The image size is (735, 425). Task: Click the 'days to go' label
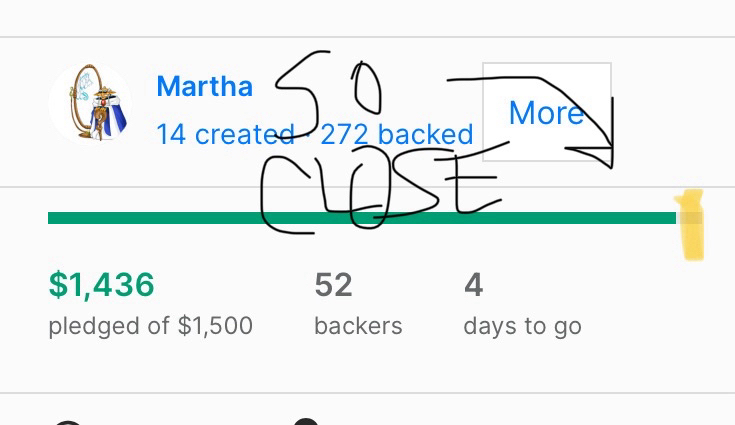click(x=522, y=326)
